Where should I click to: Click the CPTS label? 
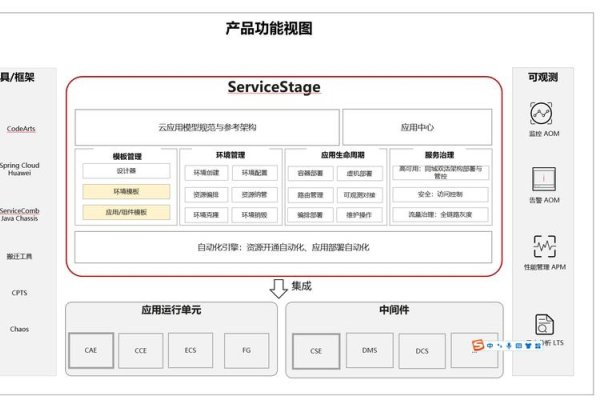20,293
